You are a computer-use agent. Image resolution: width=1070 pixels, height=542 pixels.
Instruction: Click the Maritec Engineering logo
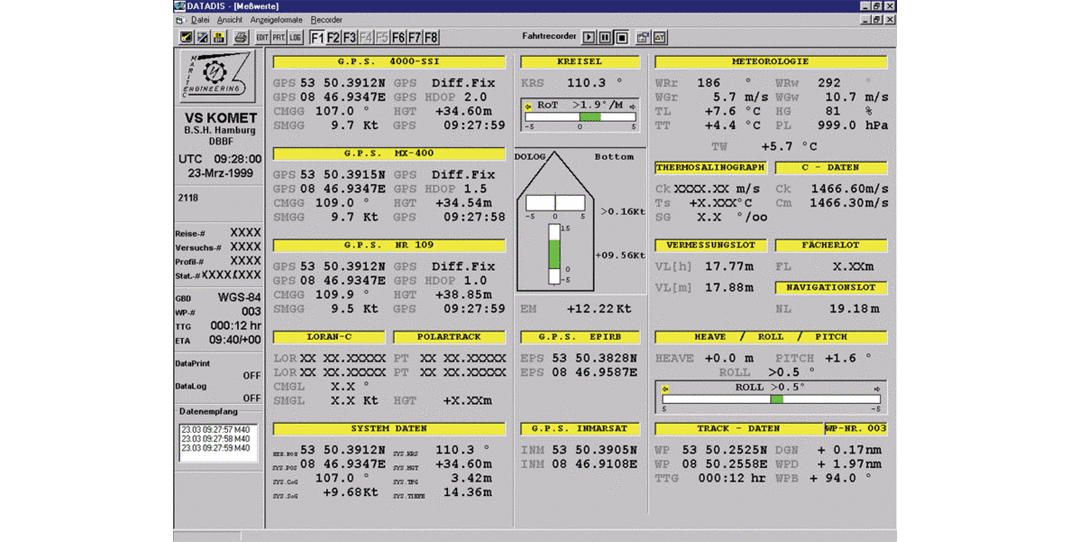(218, 76)
